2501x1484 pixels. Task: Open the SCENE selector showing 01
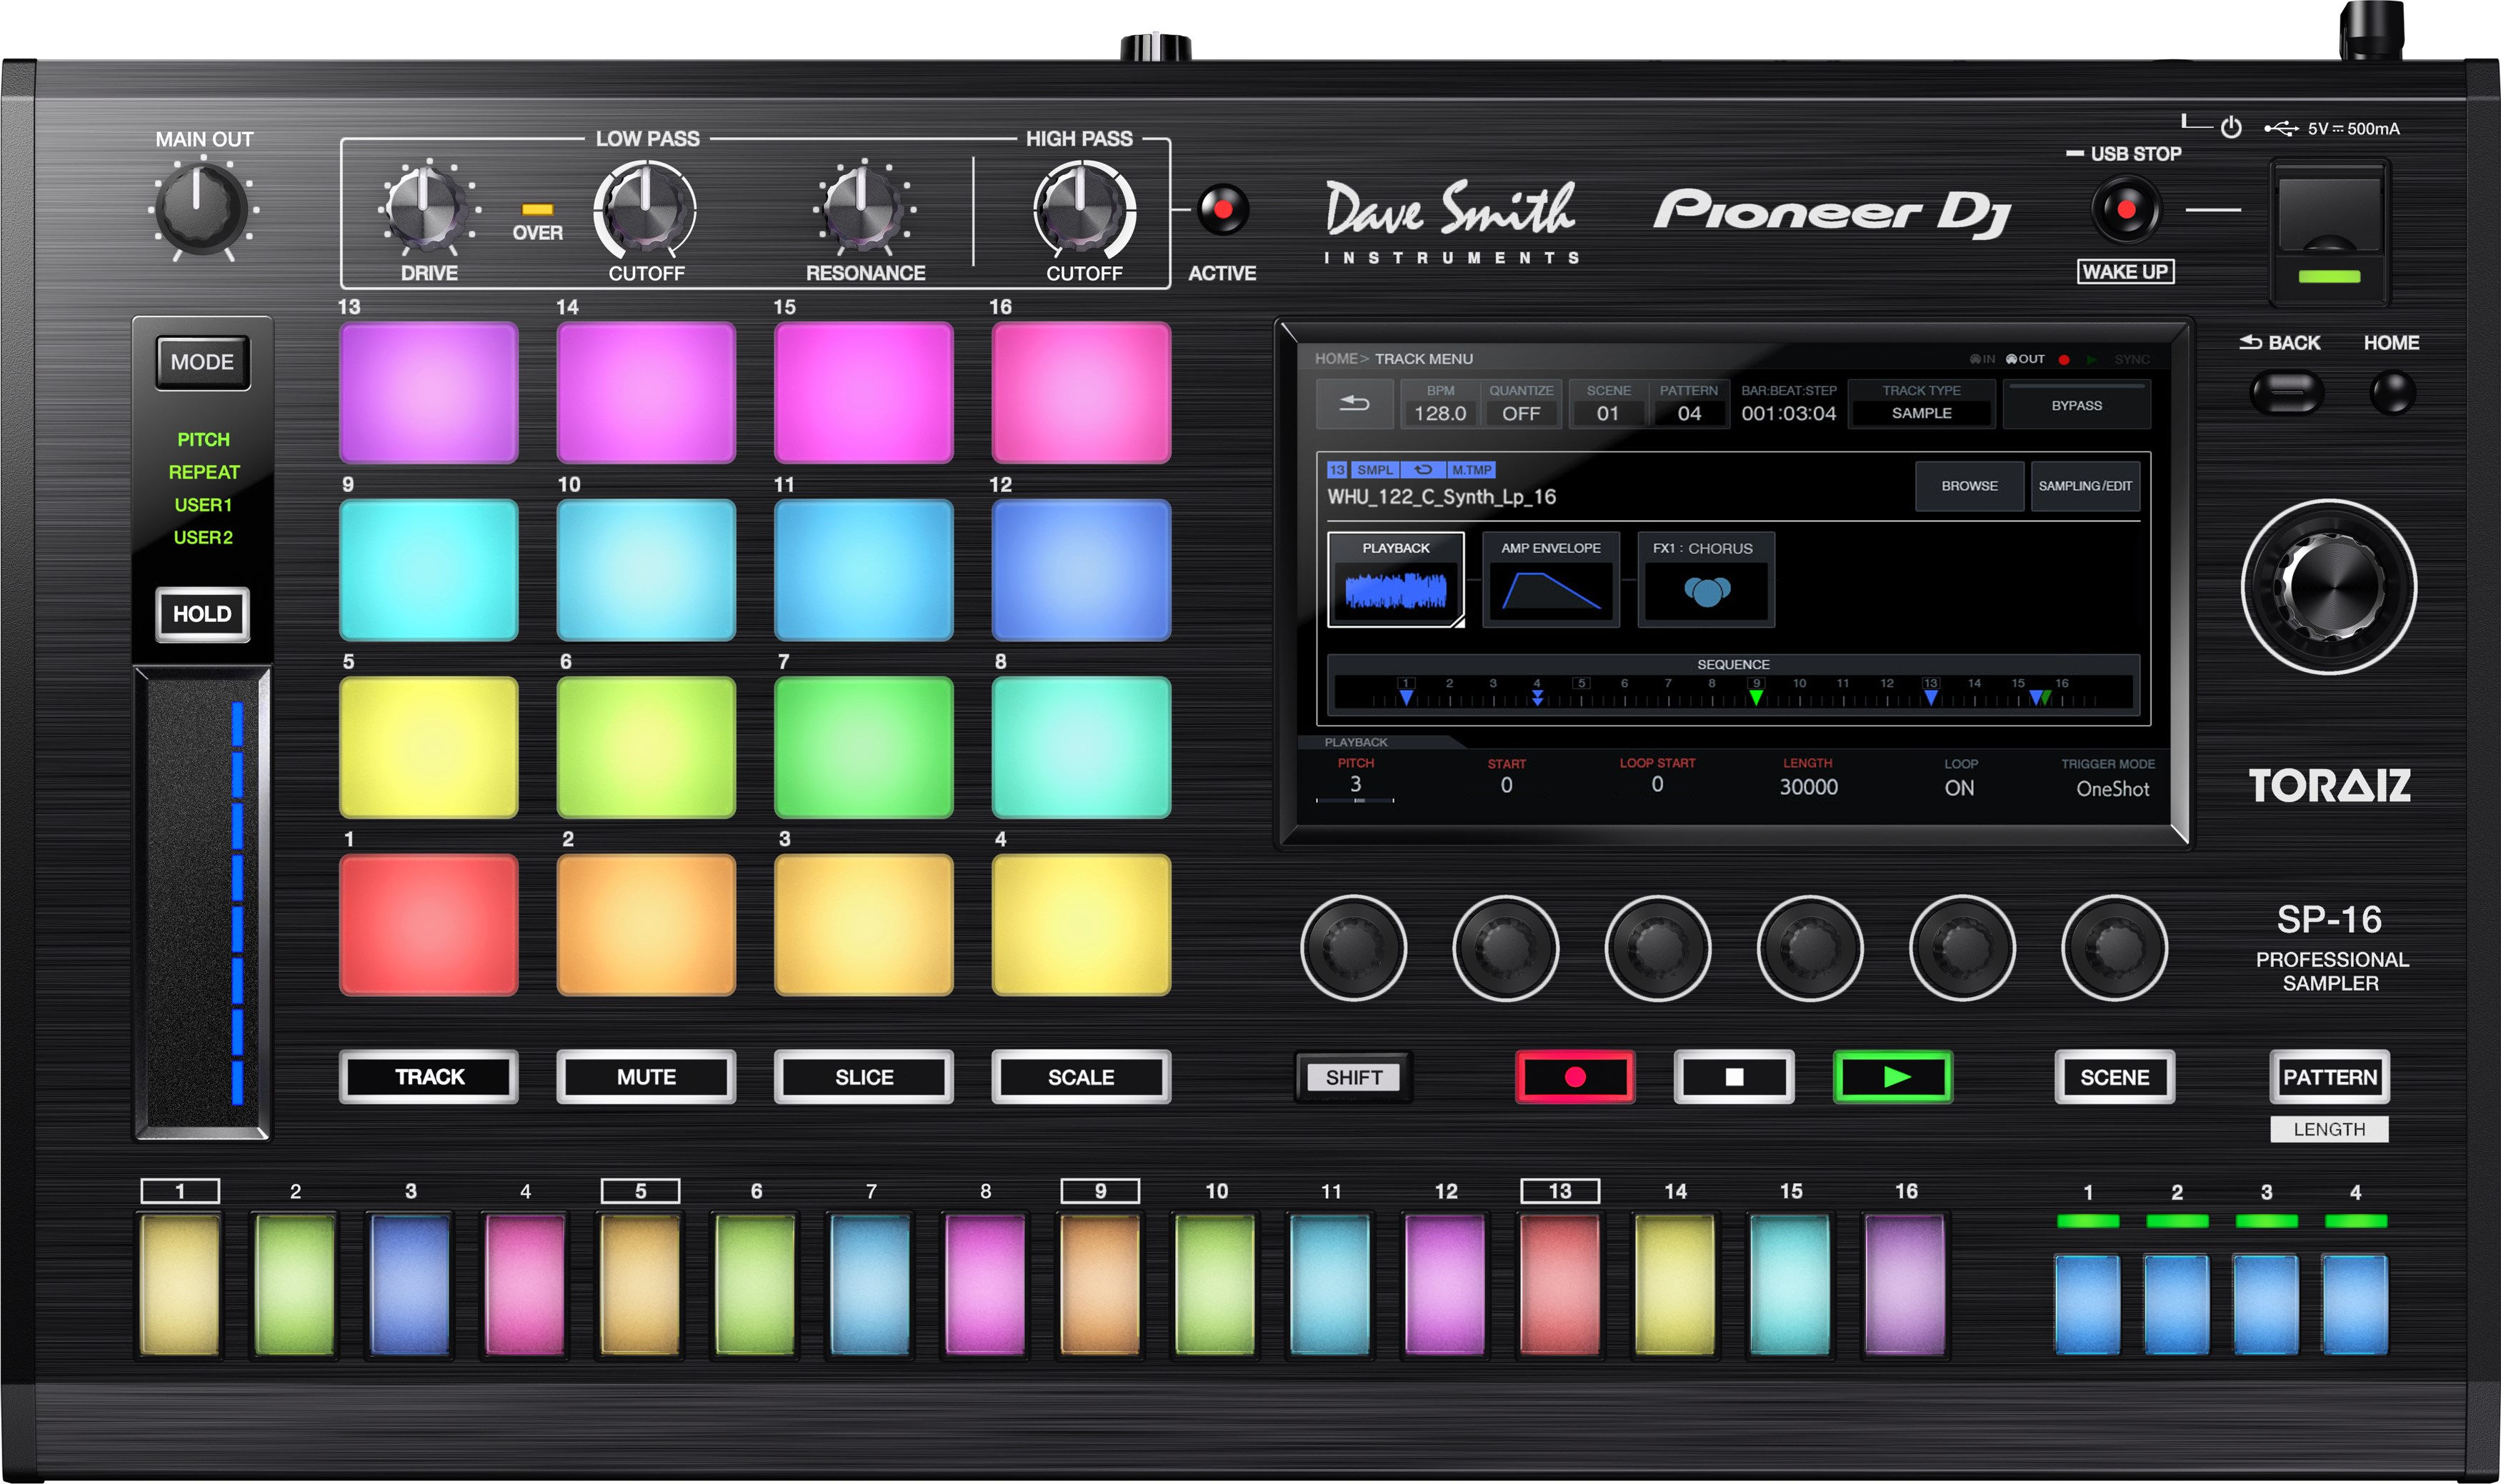pyautogui.click(x=1607, y=404)
